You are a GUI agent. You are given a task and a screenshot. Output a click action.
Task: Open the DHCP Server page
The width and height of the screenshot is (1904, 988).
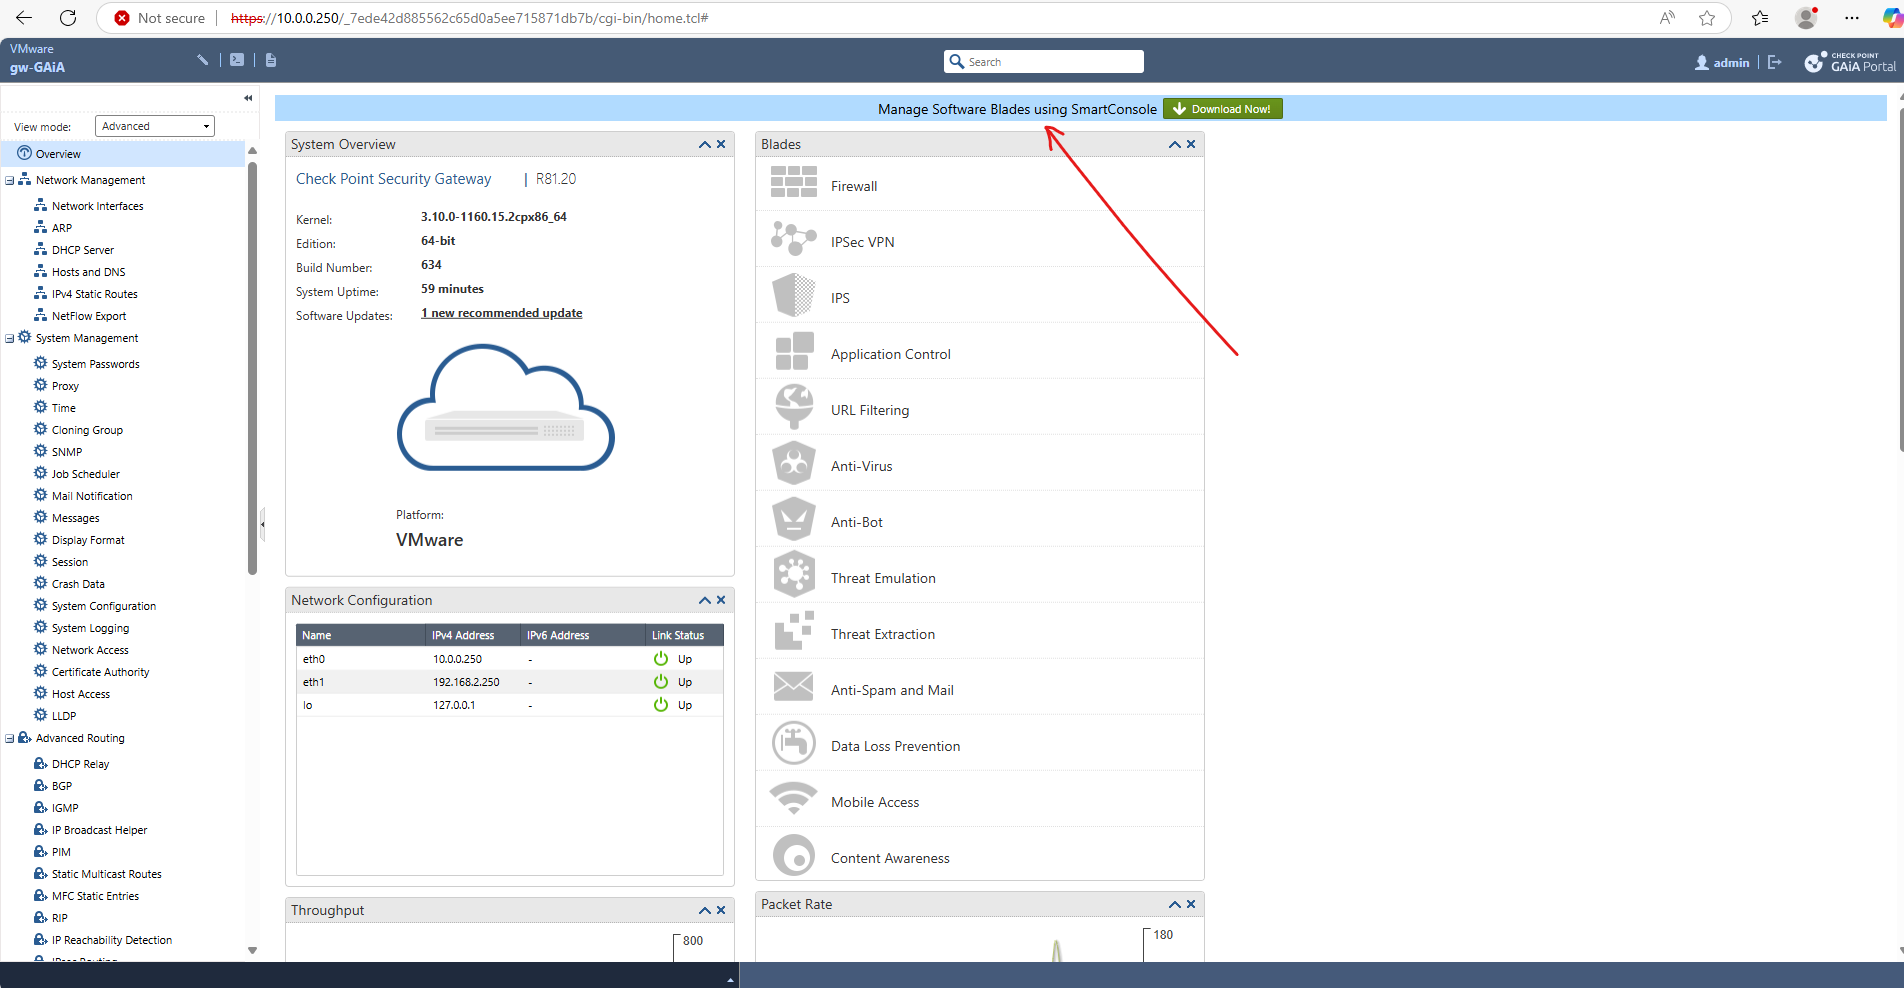point(83,250)
